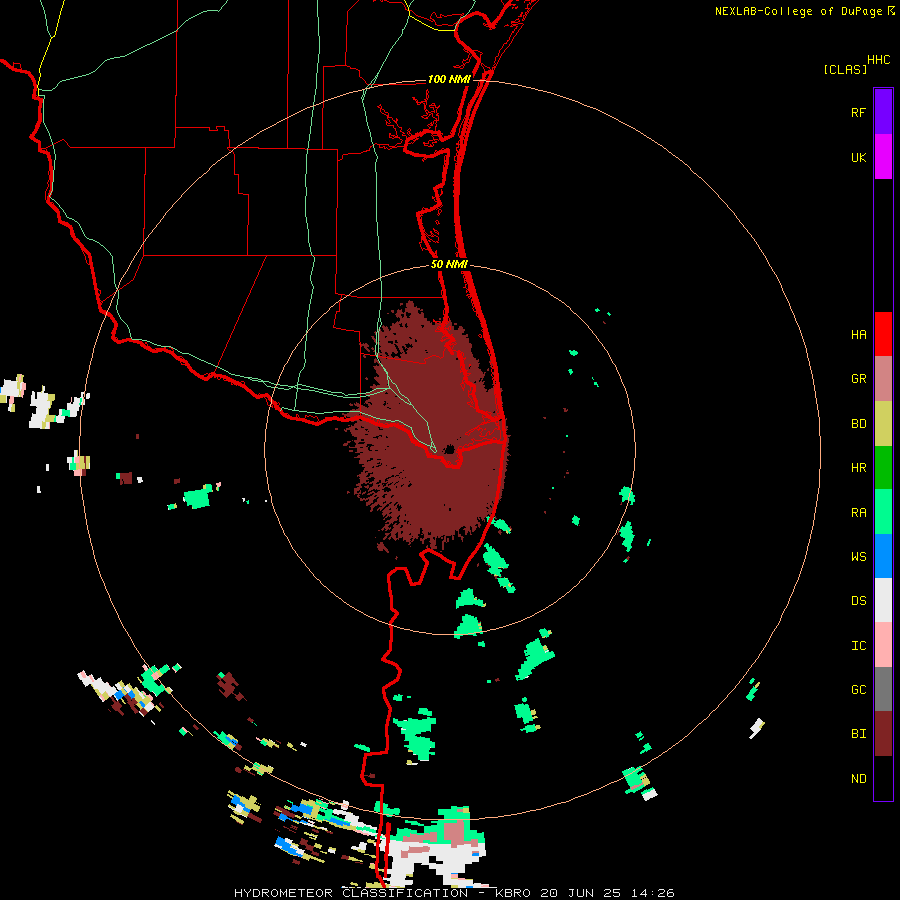Image resolution: width=900 pixels, height=900 pixels.
Task: Click 'HYDROMETEOR CLASSIFICATION' in the footer
Action: tap(351, 893)
